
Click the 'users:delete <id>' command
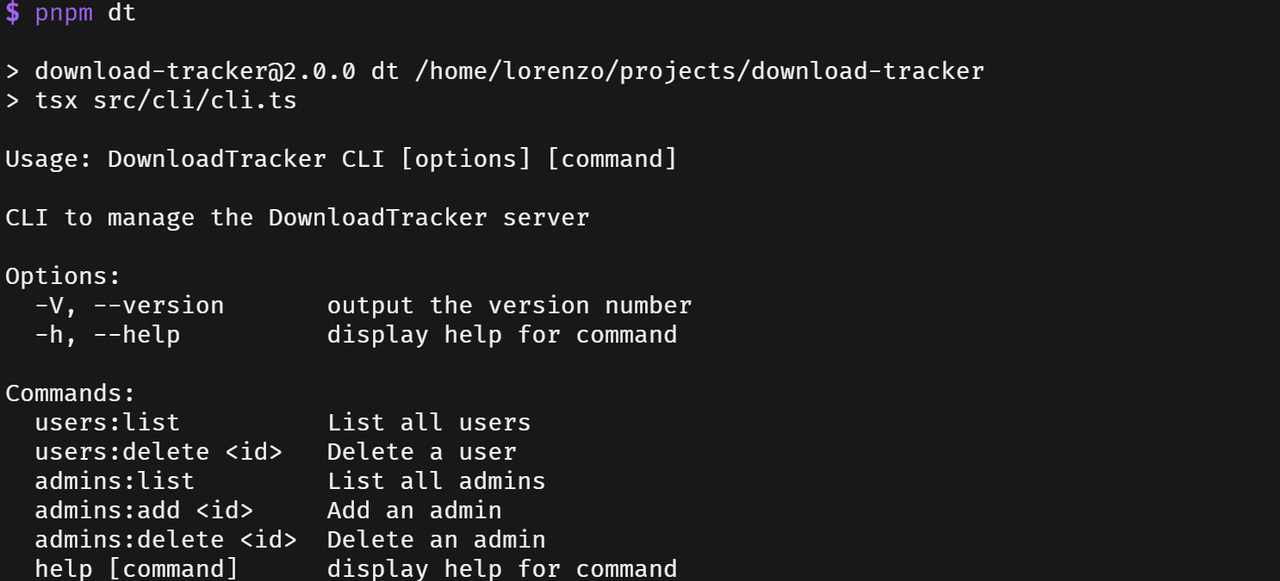158,452
